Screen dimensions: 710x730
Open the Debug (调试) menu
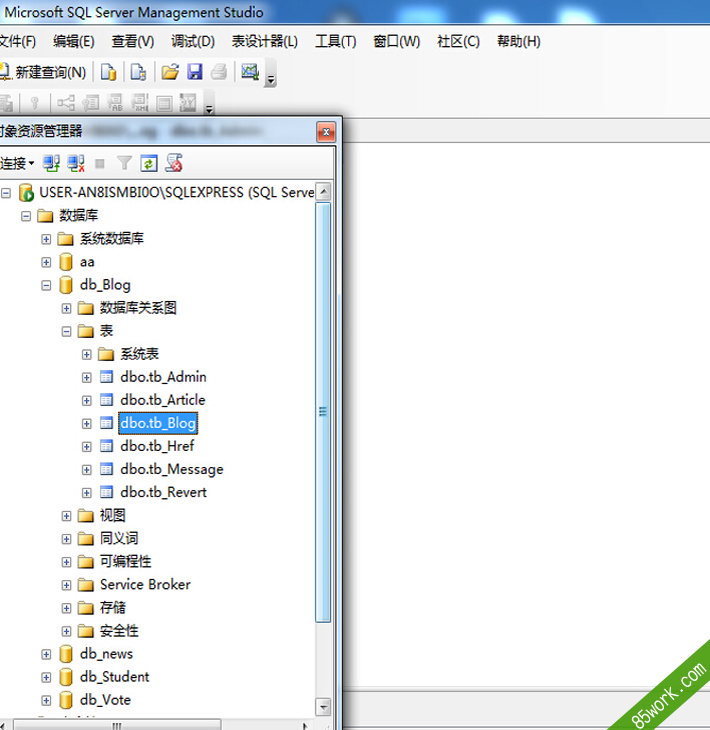tap(193, 41)
